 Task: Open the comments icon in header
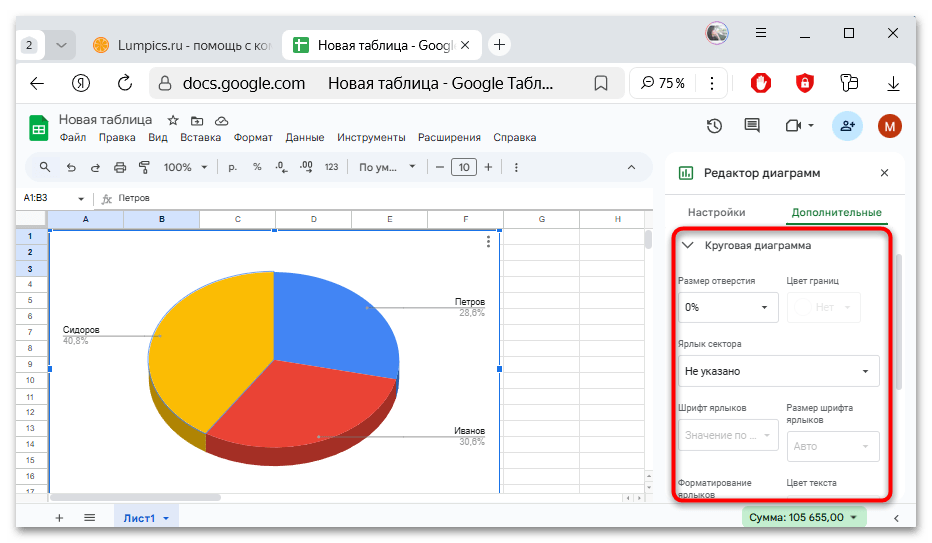click(x=752, y=125)
